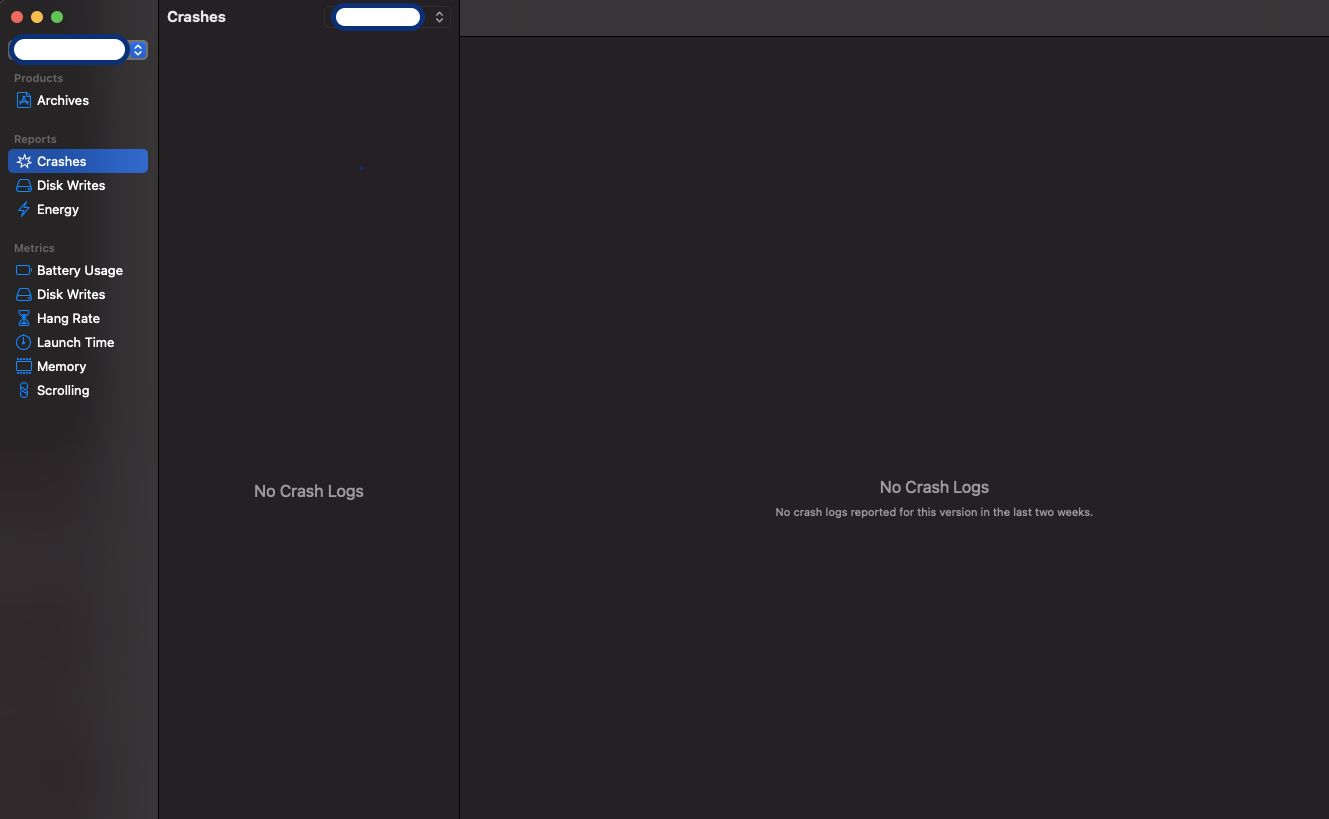Viewport: 1329px width, 819px height.
Task: Close the Organizer window with red button
Action: [17, 17]
